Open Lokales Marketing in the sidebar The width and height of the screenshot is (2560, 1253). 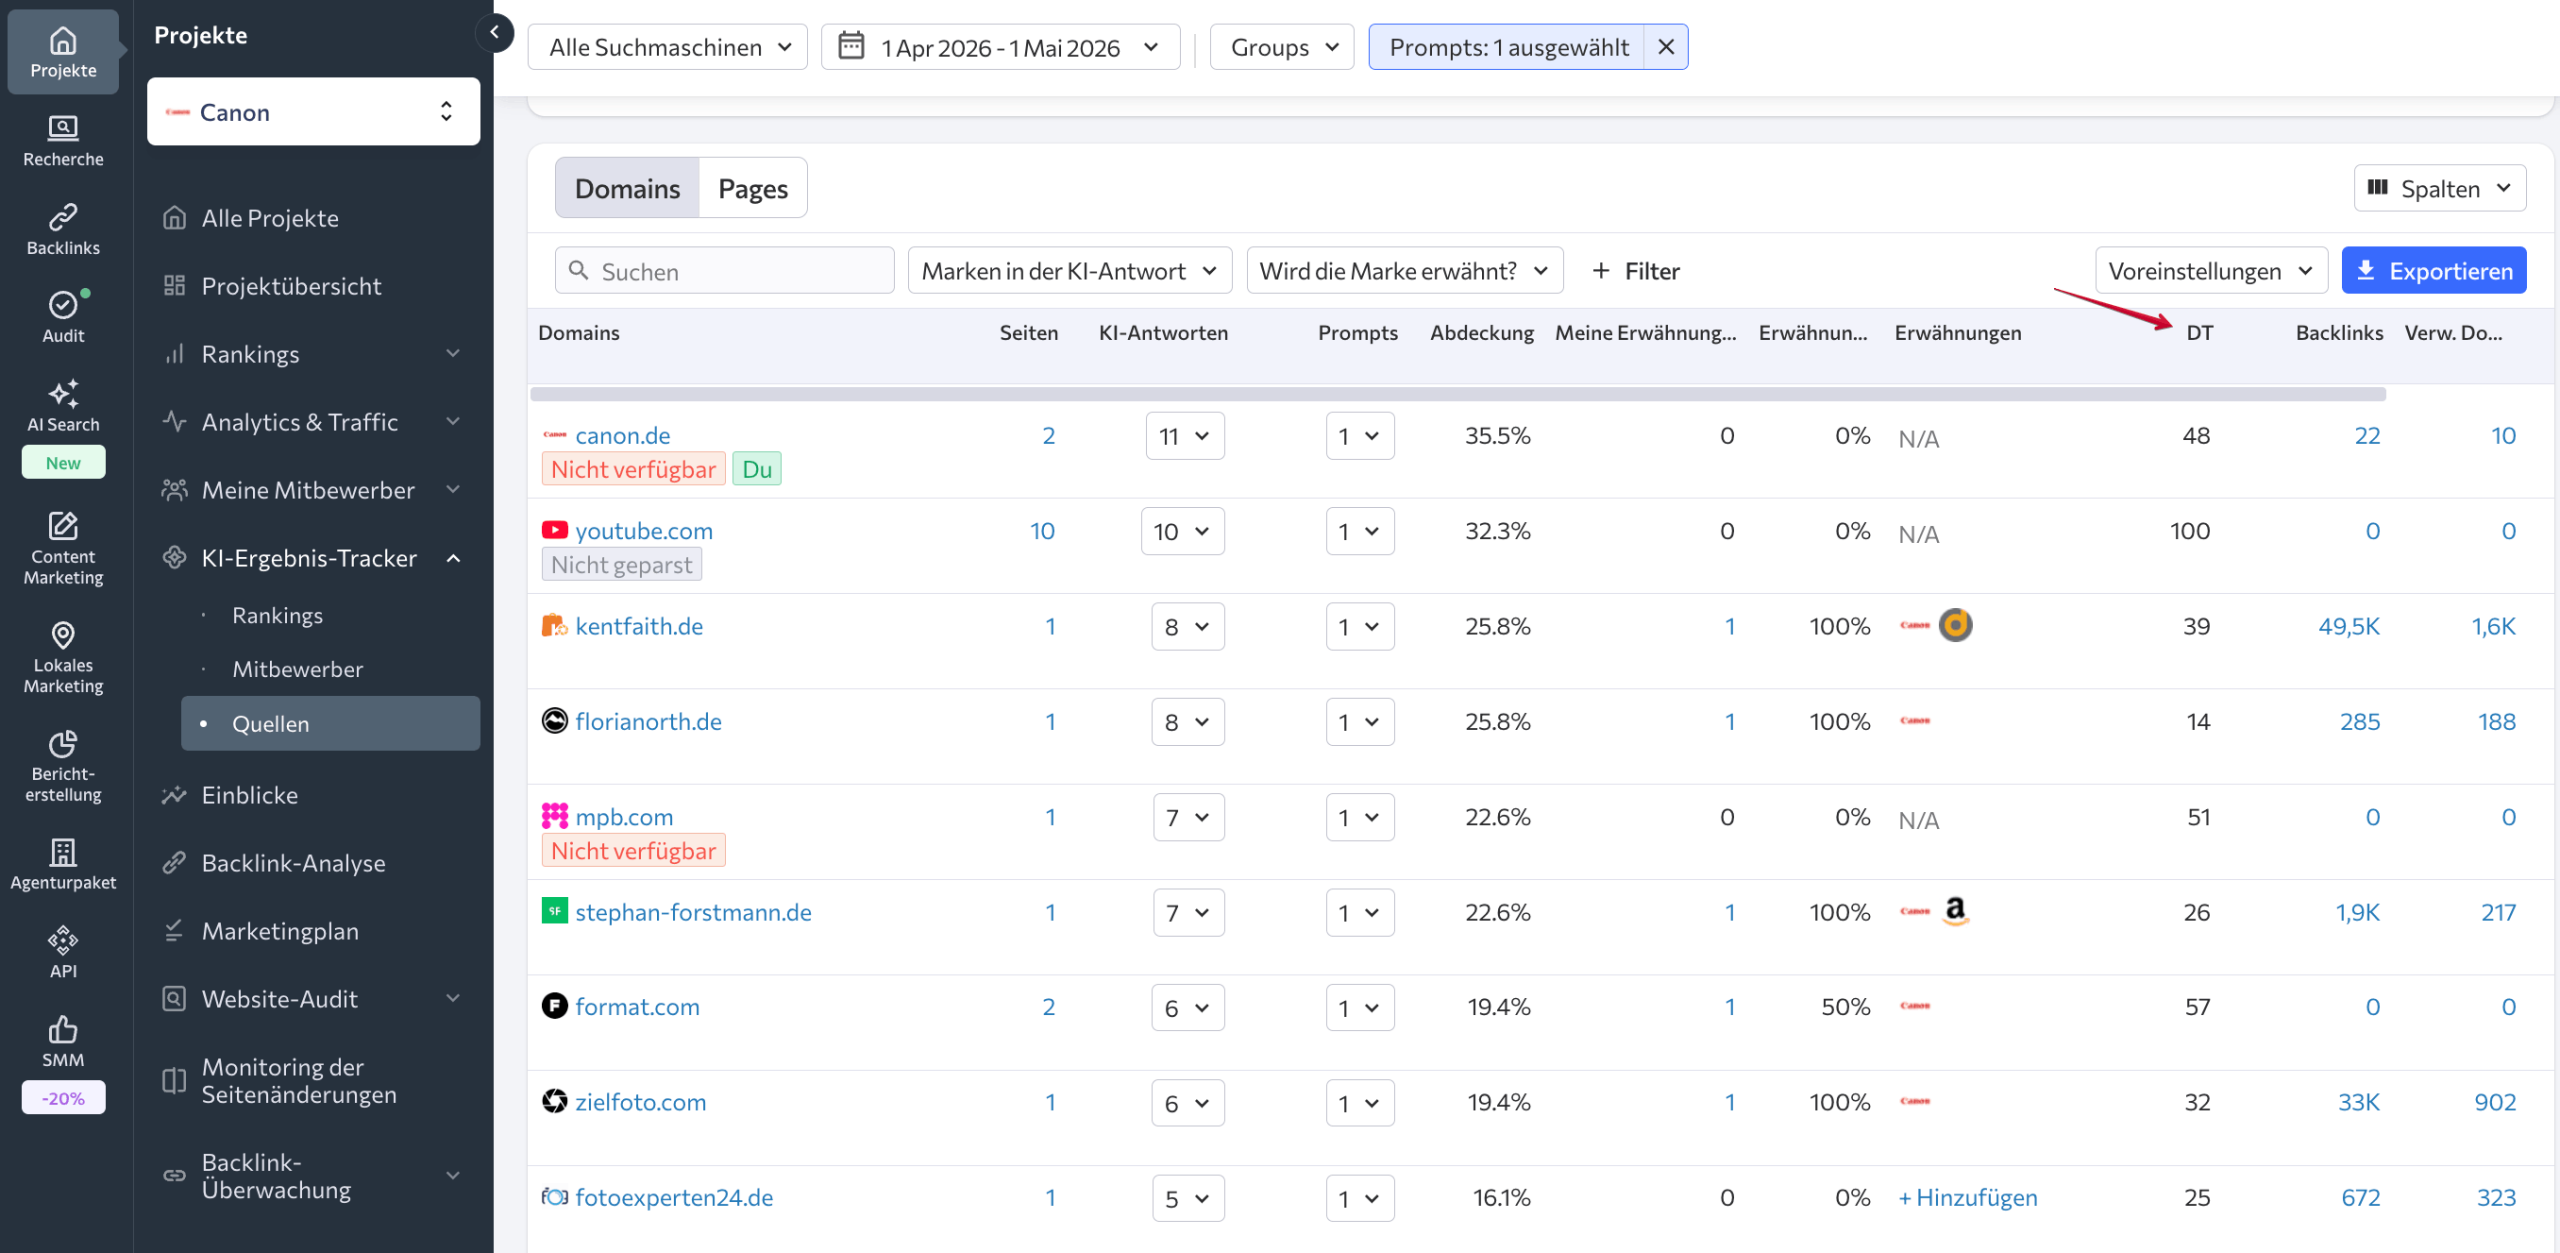tap(63, 657)
